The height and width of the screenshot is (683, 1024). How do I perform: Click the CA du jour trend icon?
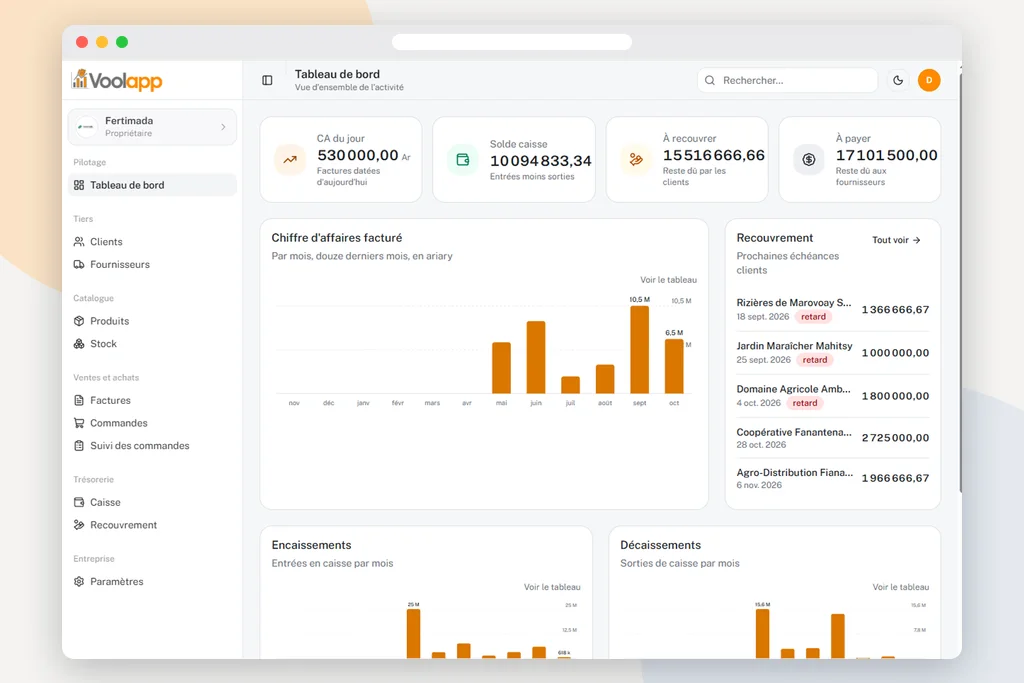pos(290,159)
